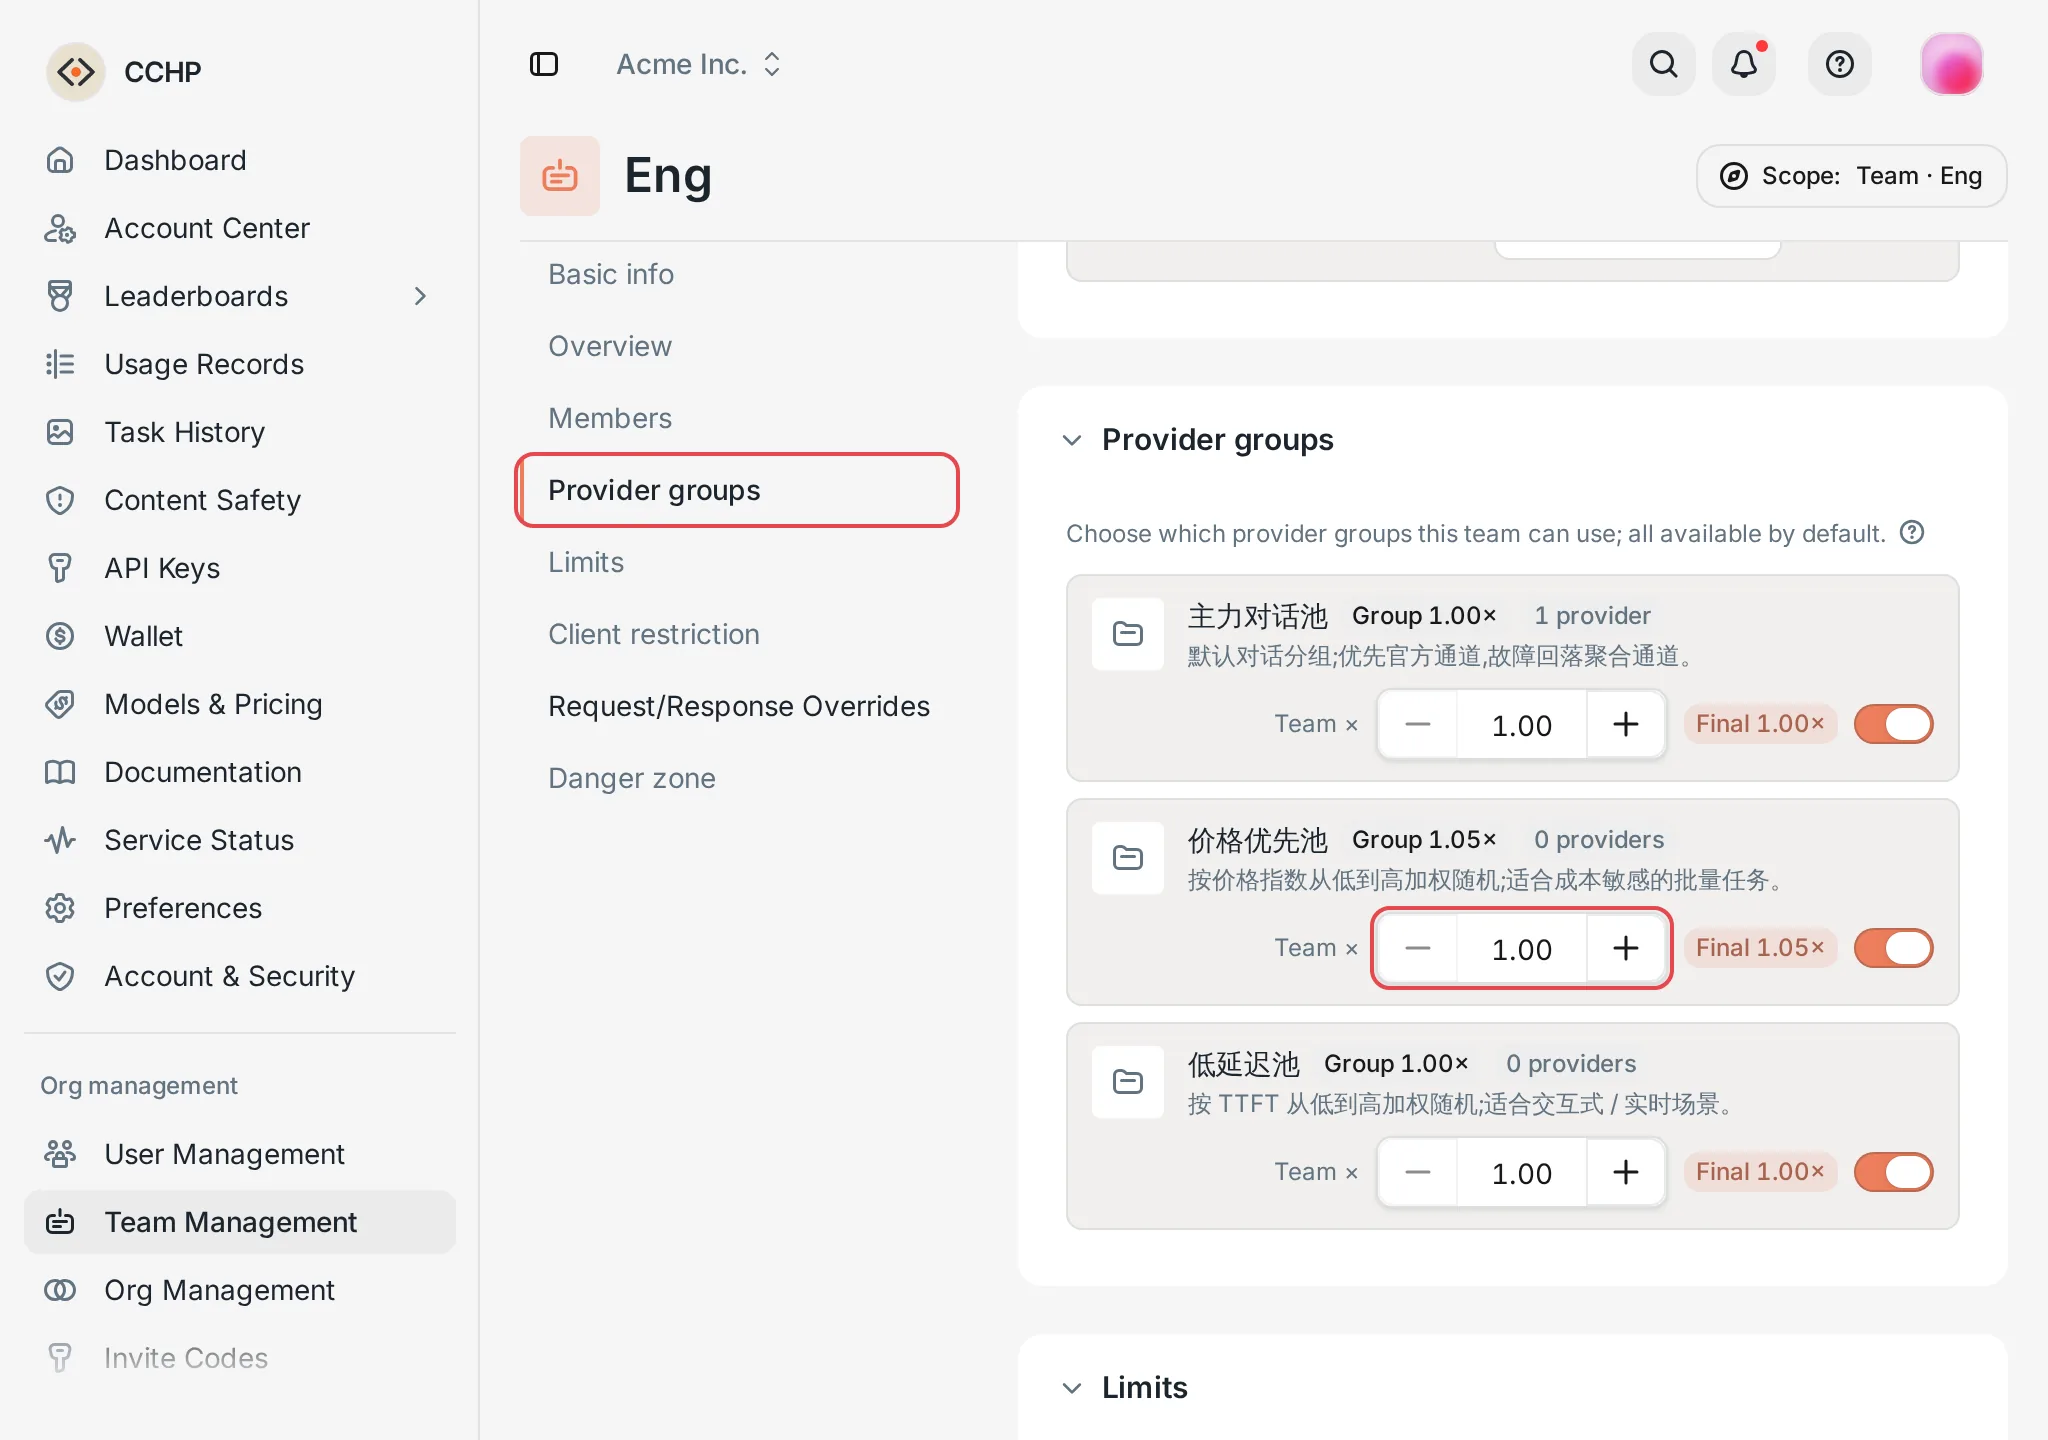Click the Eng team robot icon
2048x1440 pixels.
(x=560, y=176)
